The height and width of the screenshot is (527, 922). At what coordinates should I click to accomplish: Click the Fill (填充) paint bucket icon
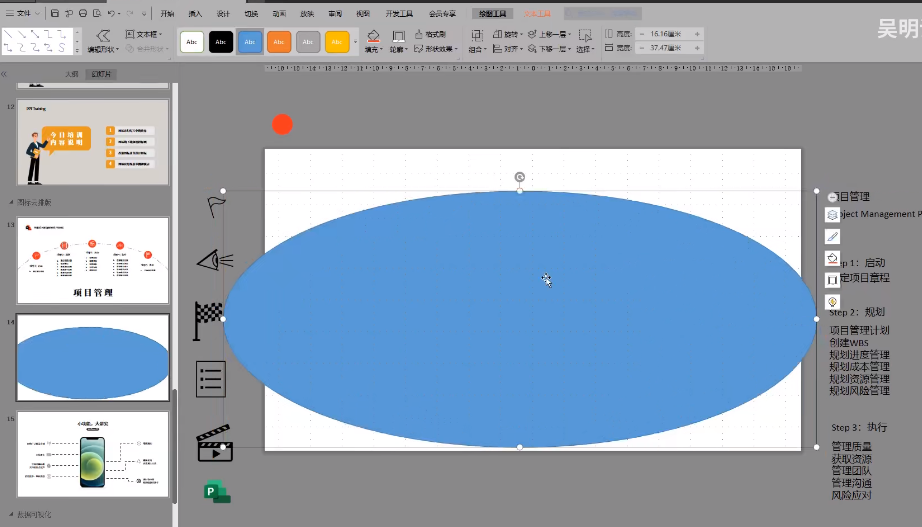tap(373, 36)
